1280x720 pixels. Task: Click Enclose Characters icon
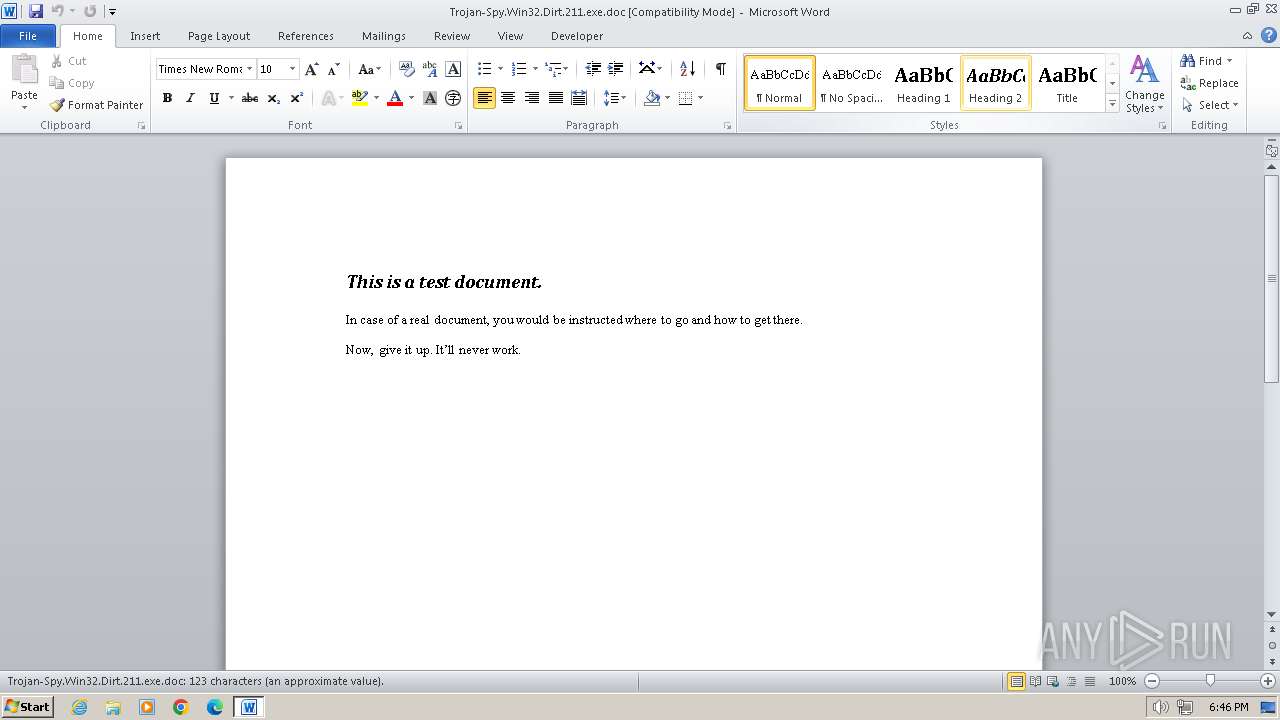tap(453, 98)
